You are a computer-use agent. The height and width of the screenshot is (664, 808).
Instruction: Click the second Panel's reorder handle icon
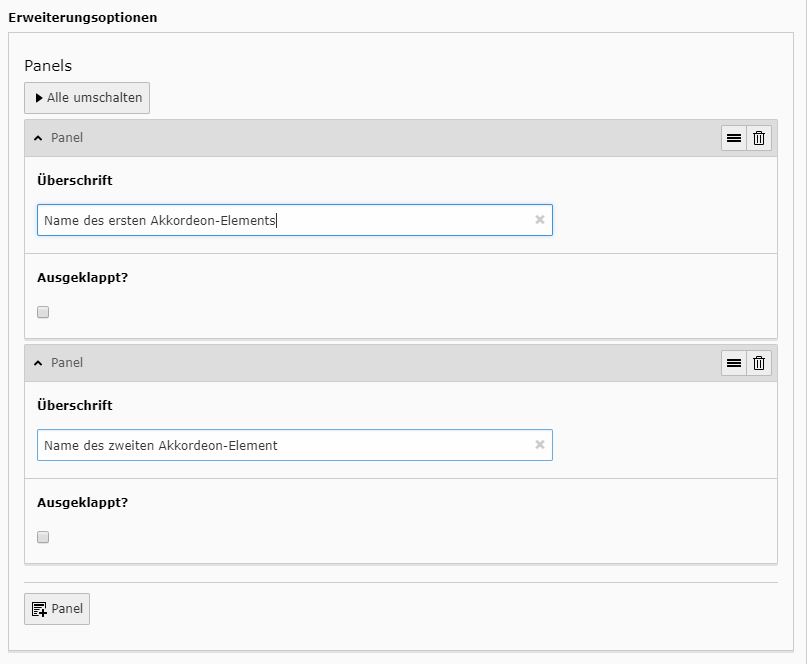[734, 363]
